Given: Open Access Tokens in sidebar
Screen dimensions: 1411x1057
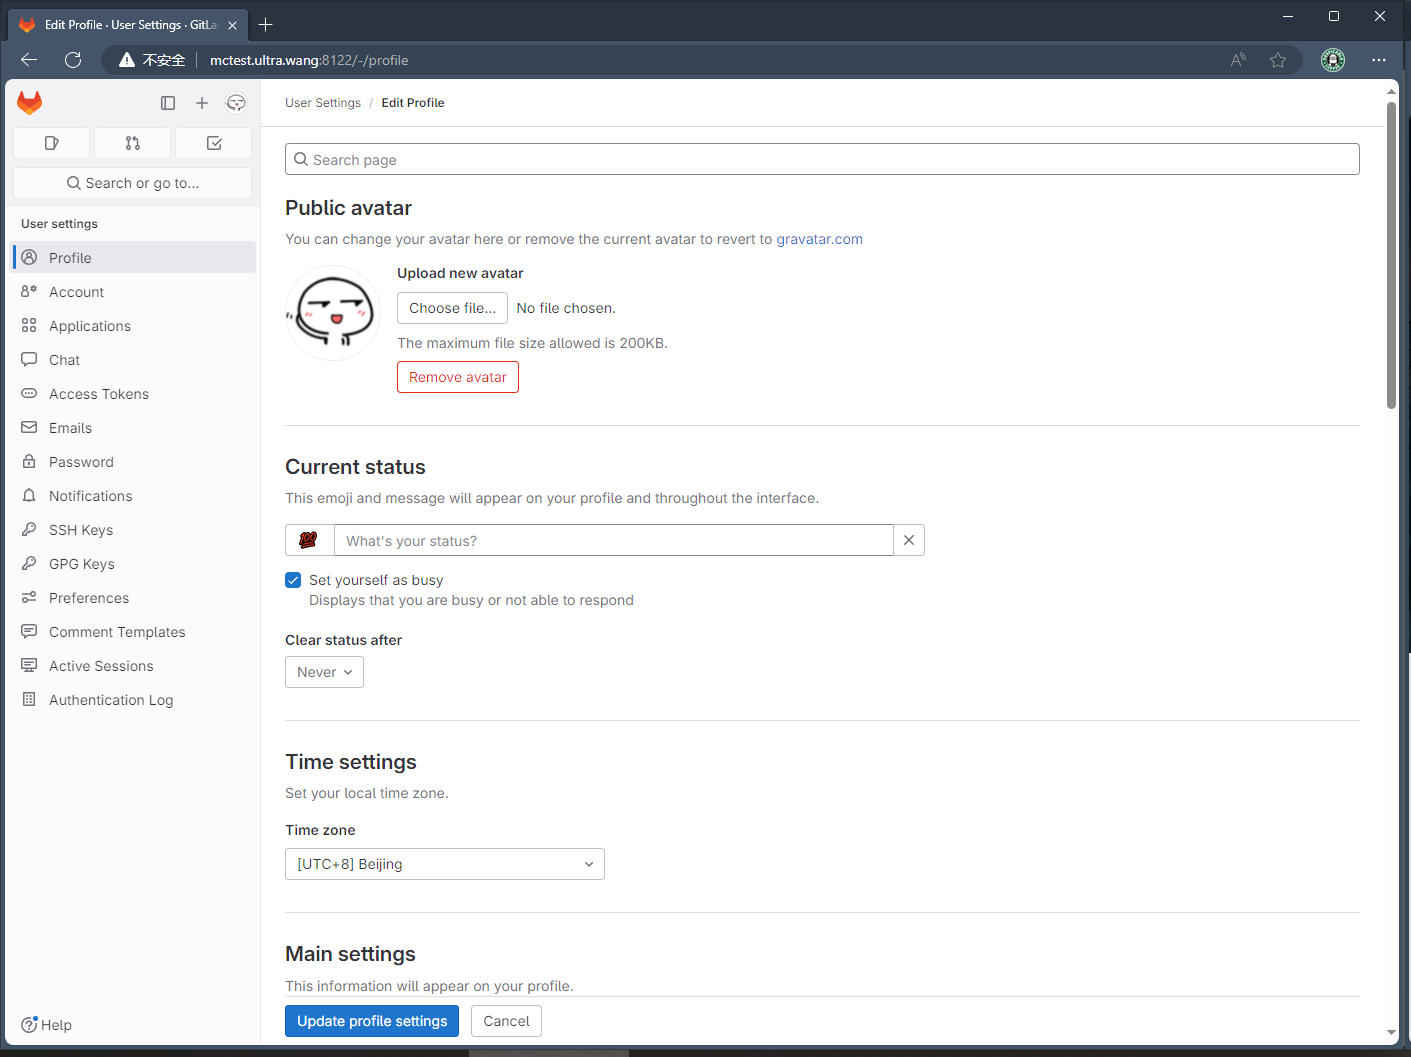Looking at the screenshot, I should point(99,394).
